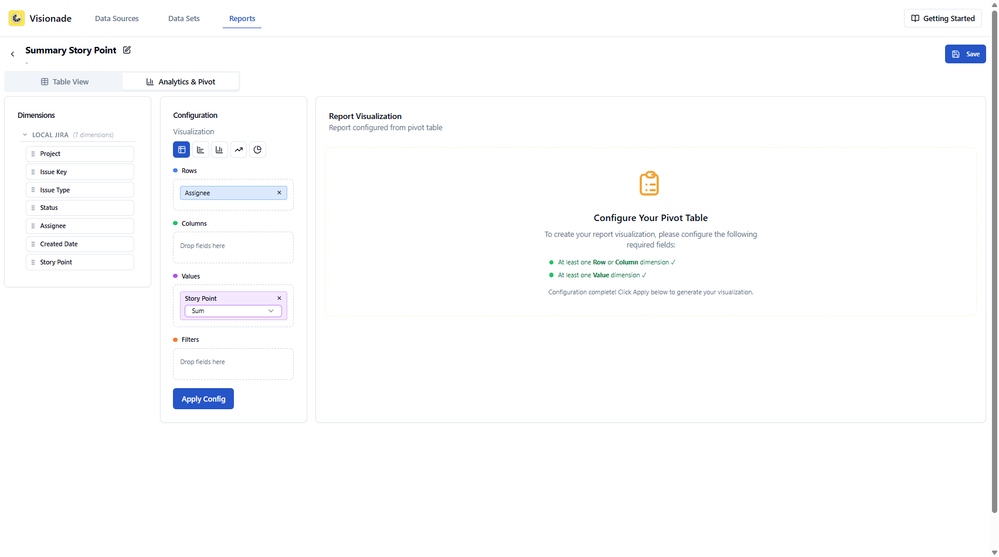Select the pivot table visualization icon
999x557 pixels.
point(182,150)
